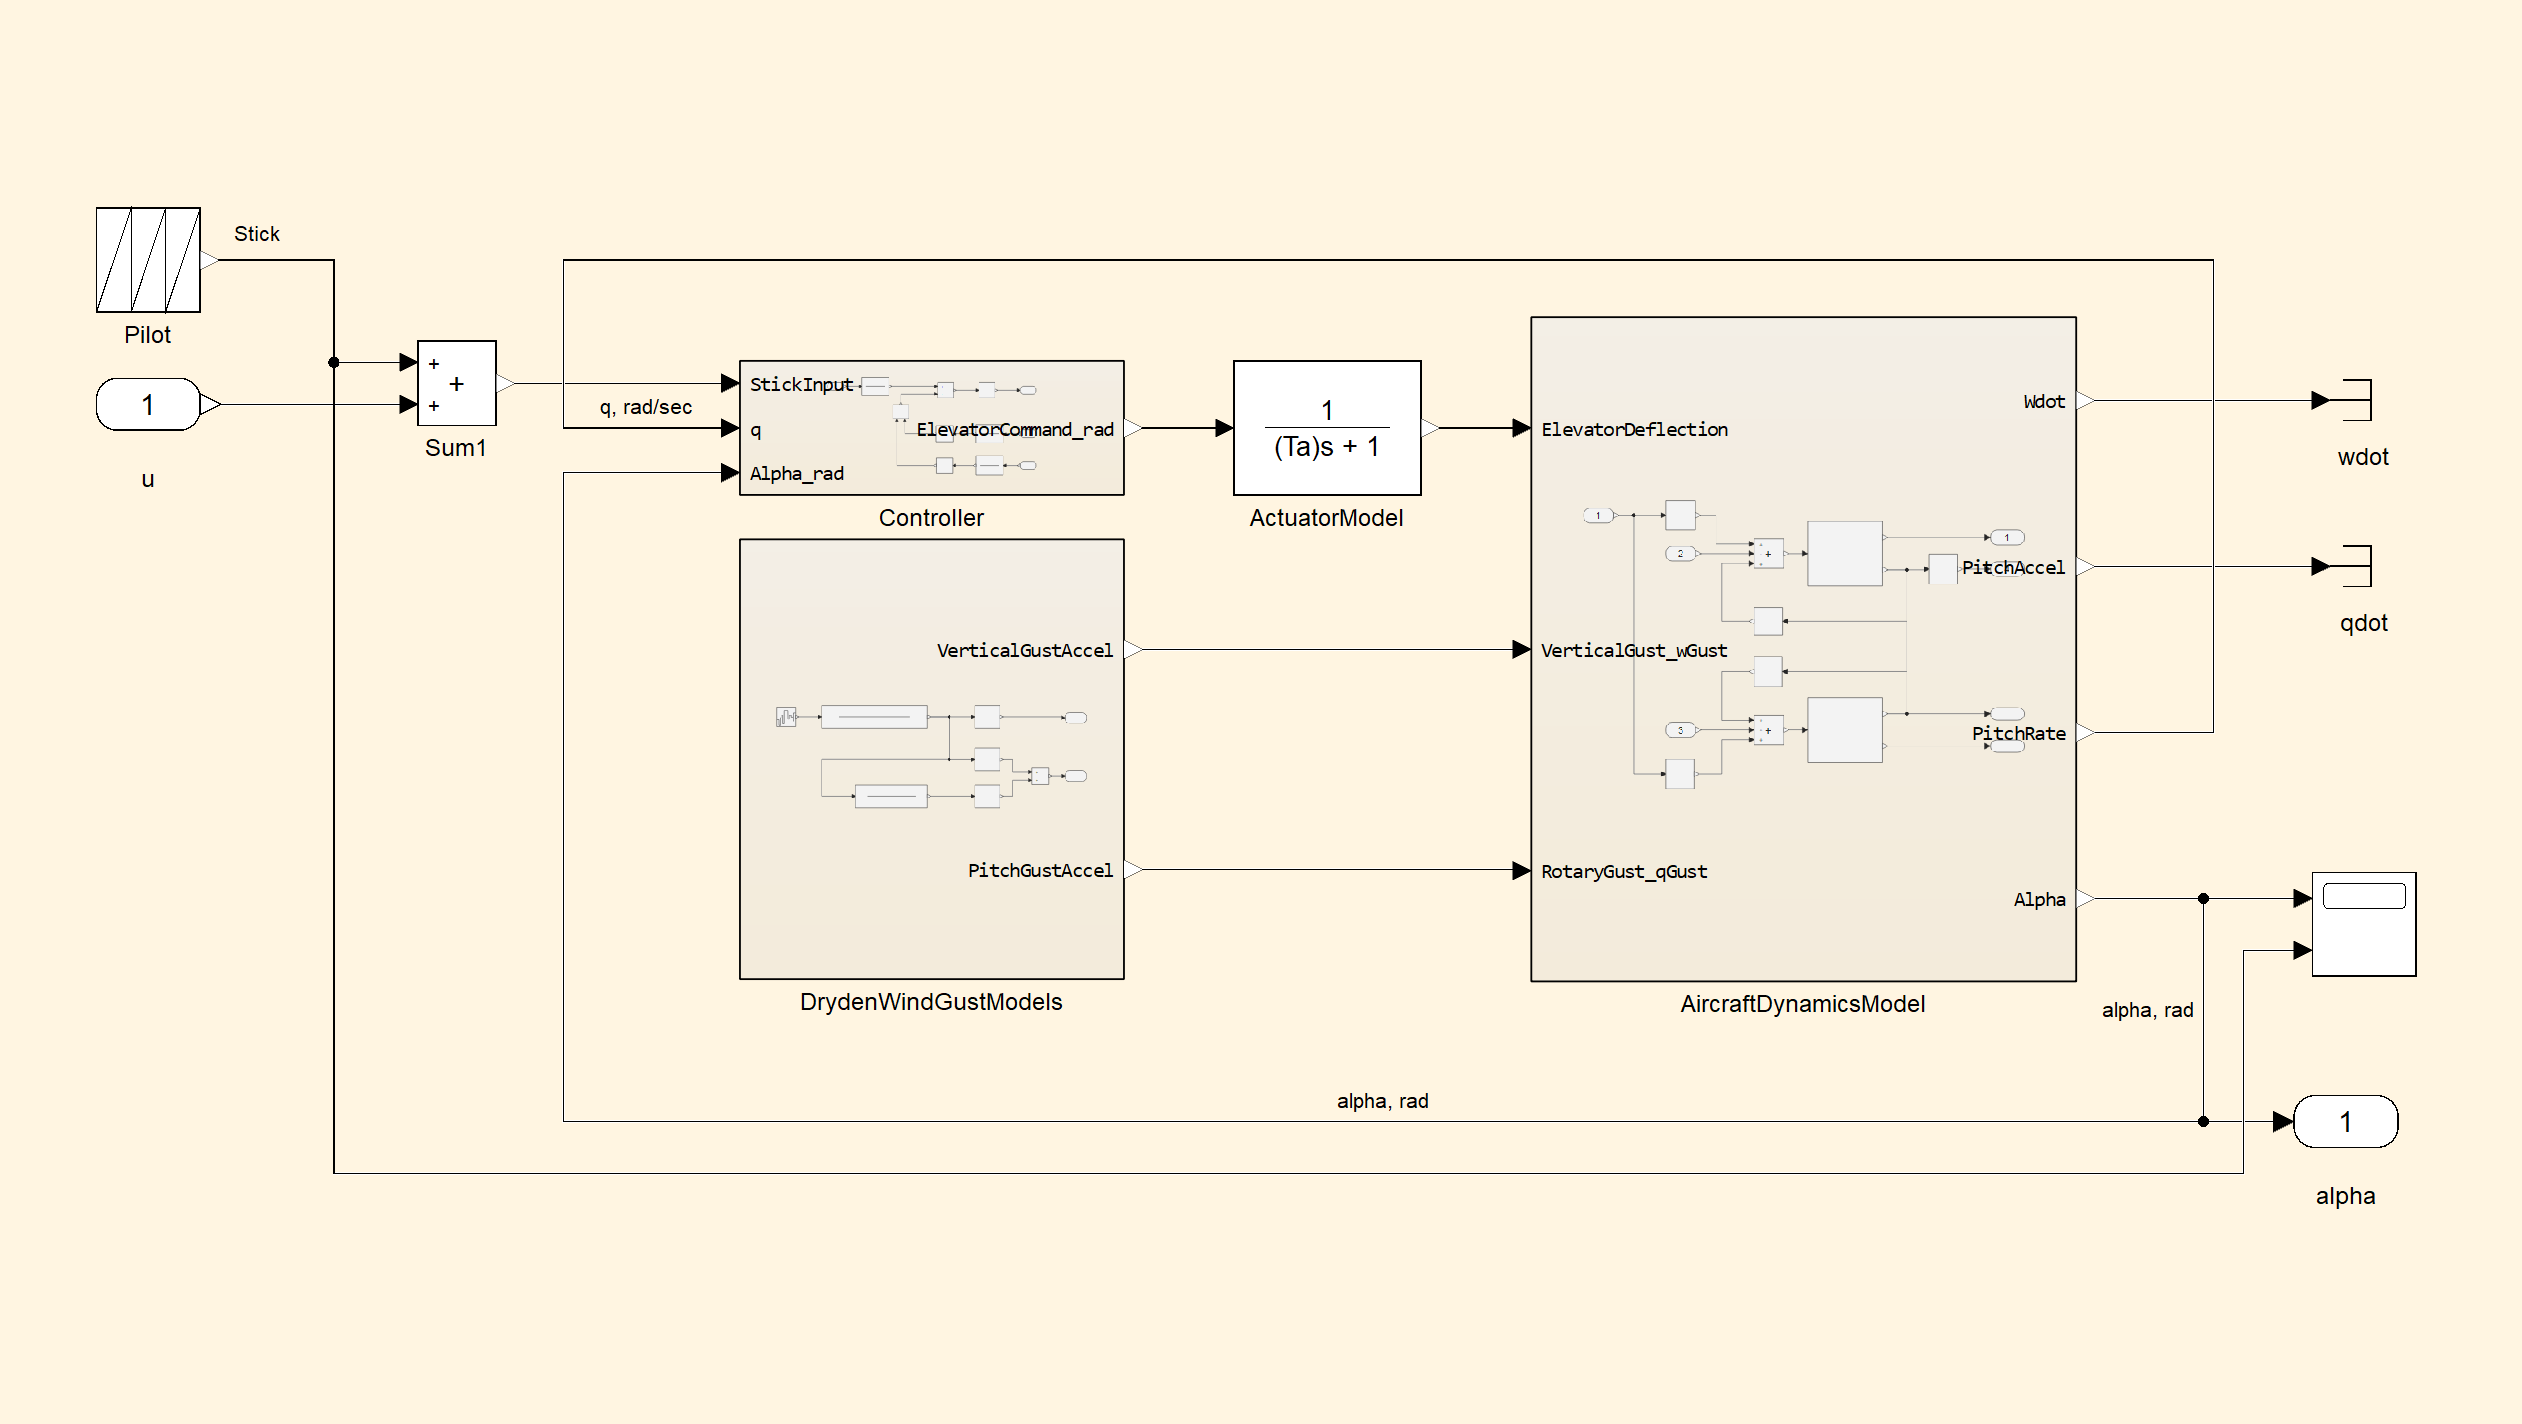This screenshot has height=1424, width=2522.
Task: Select the Controller block name label
Action: pyautogui.click(x=931, y=518)
